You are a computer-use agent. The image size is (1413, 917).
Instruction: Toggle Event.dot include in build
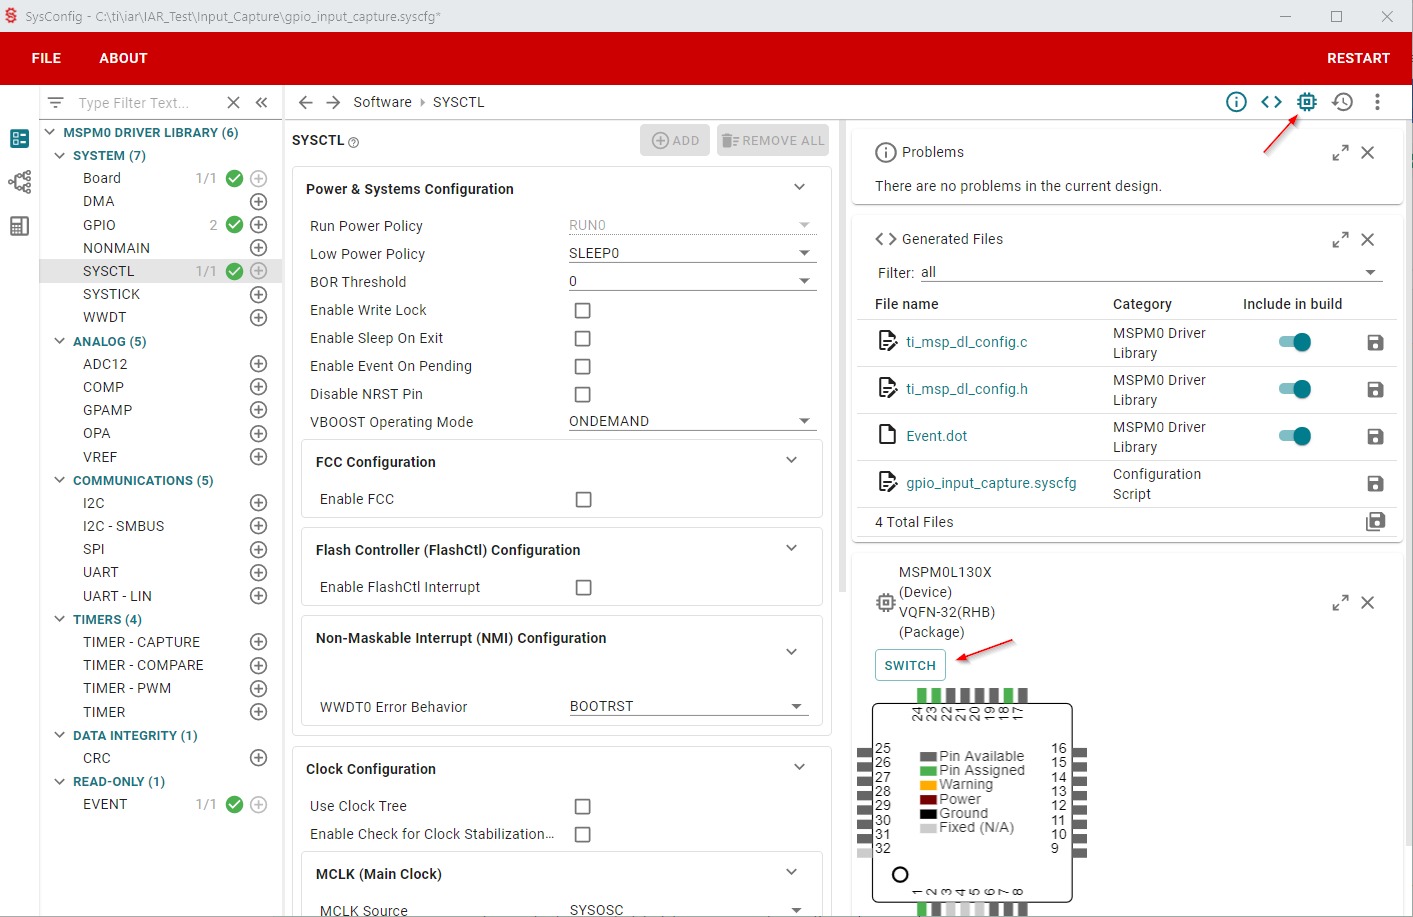point(1295,436)
